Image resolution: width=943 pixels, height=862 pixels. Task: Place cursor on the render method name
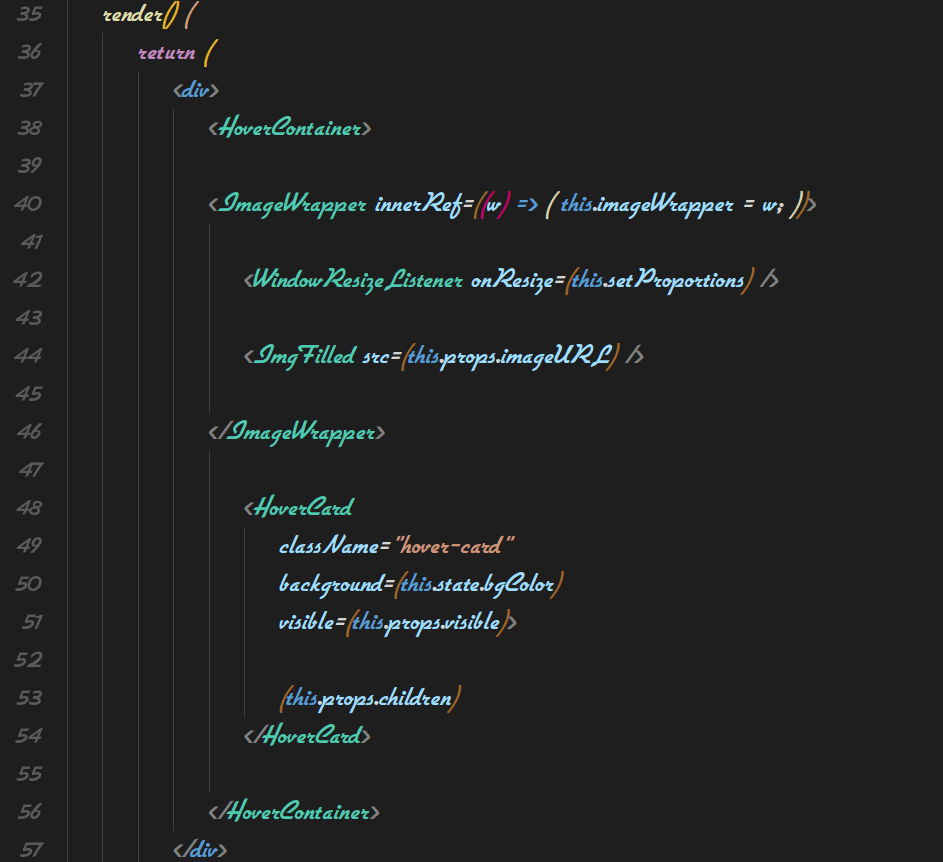[132, 14]
